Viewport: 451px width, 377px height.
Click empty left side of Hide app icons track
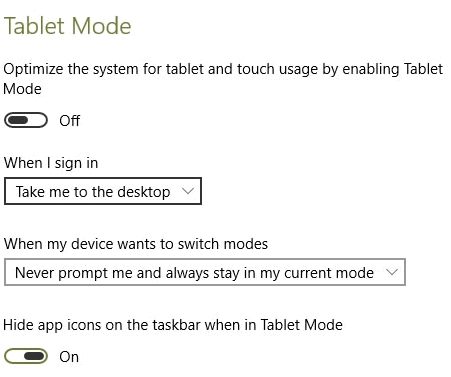point(14,356)
